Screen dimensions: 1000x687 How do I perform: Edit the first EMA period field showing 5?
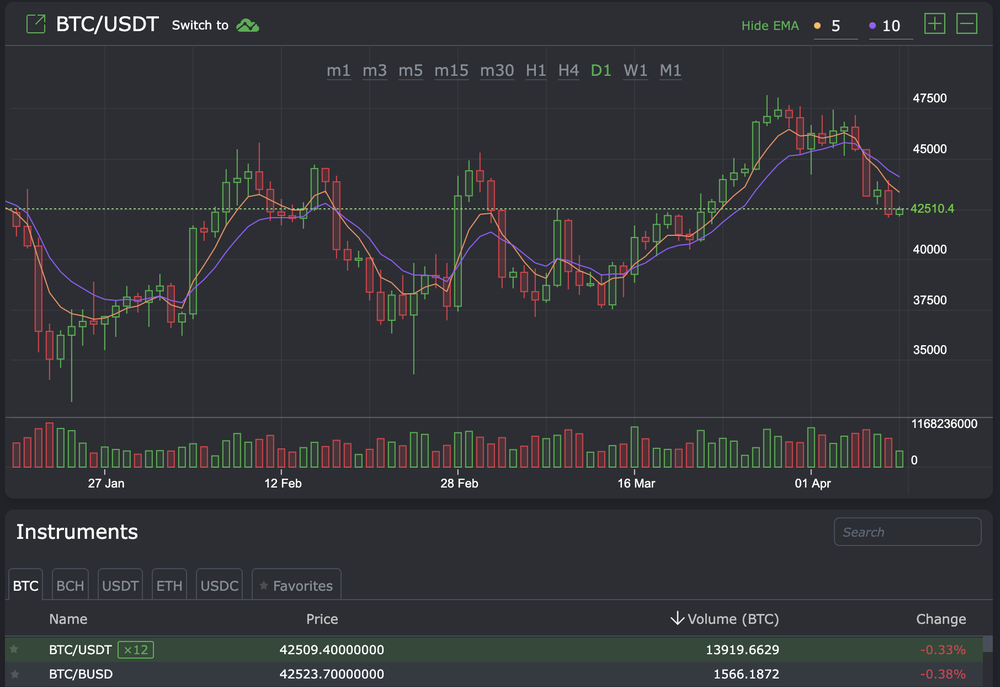pos(836,26)
